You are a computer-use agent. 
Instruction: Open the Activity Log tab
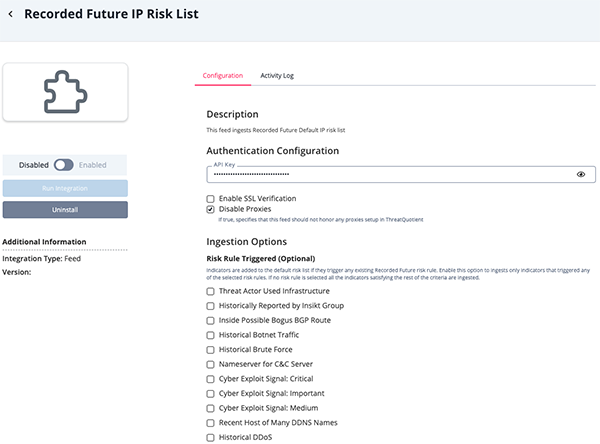click(277, 76)
